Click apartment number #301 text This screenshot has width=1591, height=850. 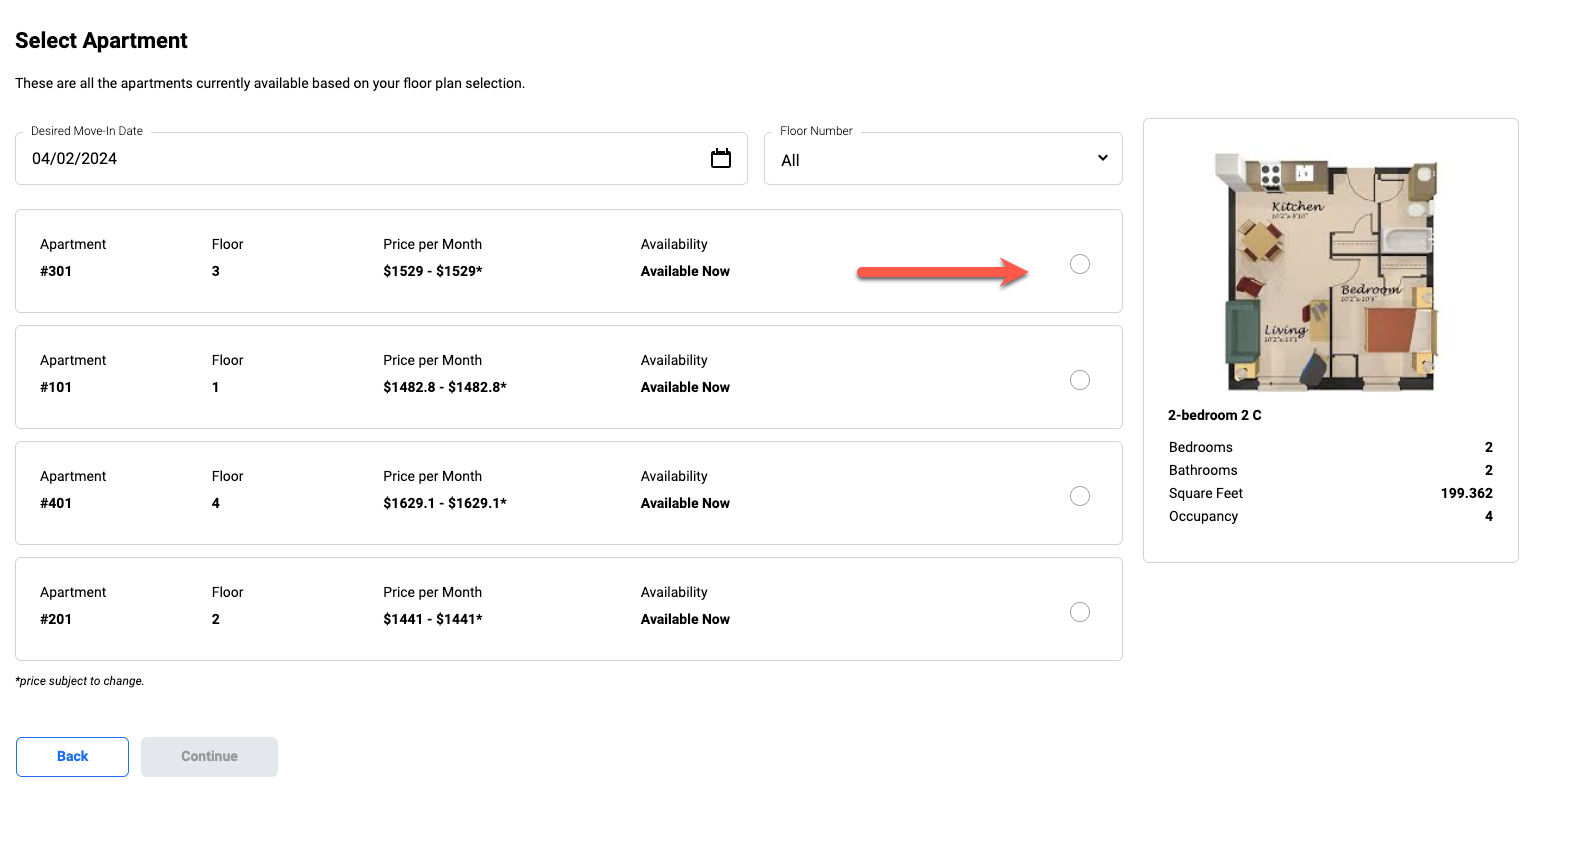(56, 271)
